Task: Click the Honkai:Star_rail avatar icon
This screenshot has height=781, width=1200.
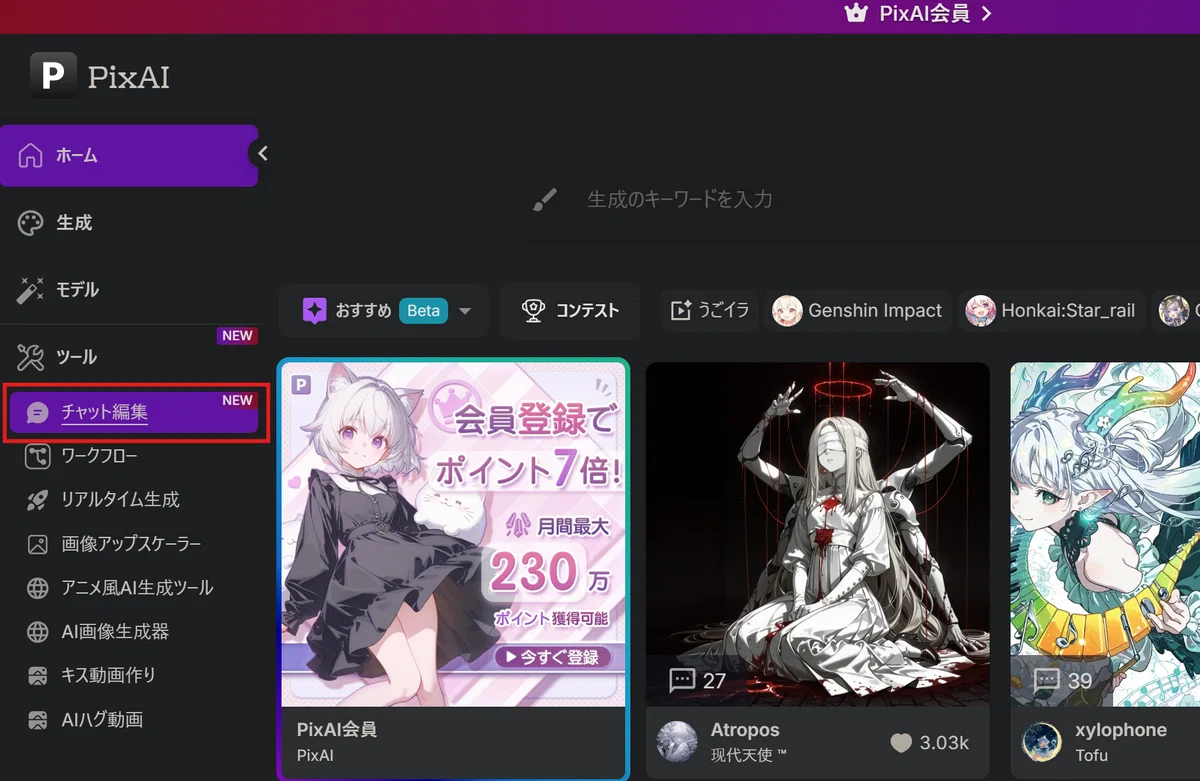Action: point(980,311)
